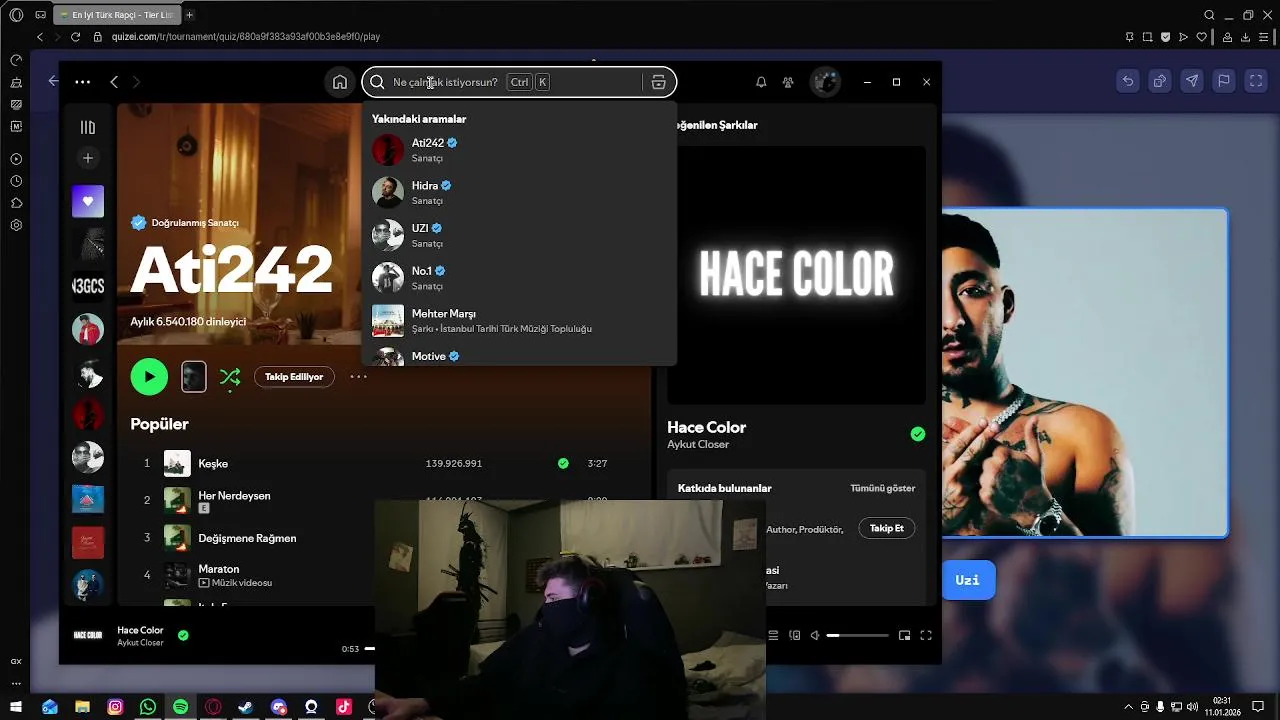The width and height of the screenshot is (1280, 720).
Task: Click the quiz flag report button
Action: point(1224,82)
